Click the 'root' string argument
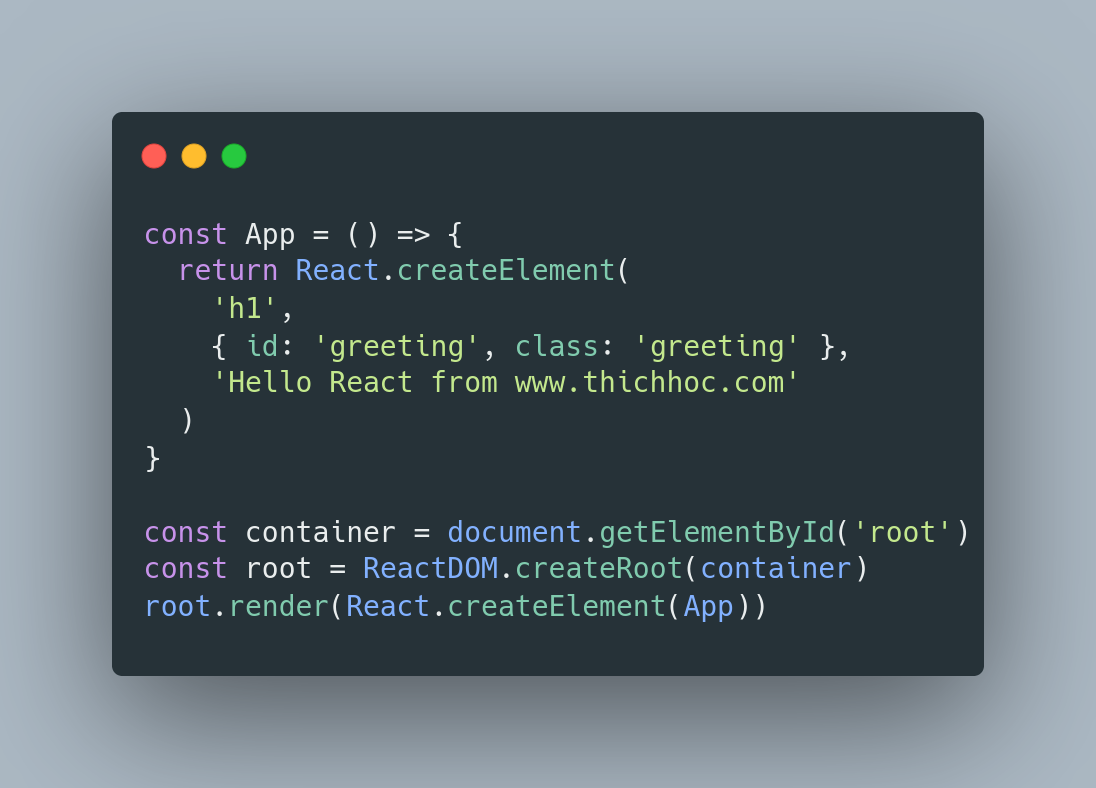1096x788 pixels. point(902,533)
